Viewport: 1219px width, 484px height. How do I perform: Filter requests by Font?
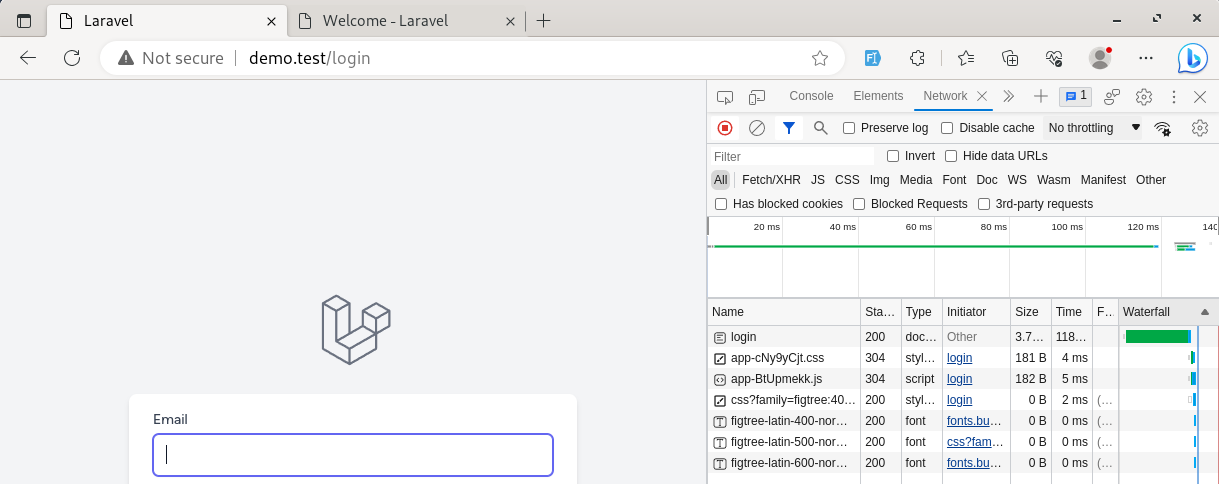click(x=954, y=180)
